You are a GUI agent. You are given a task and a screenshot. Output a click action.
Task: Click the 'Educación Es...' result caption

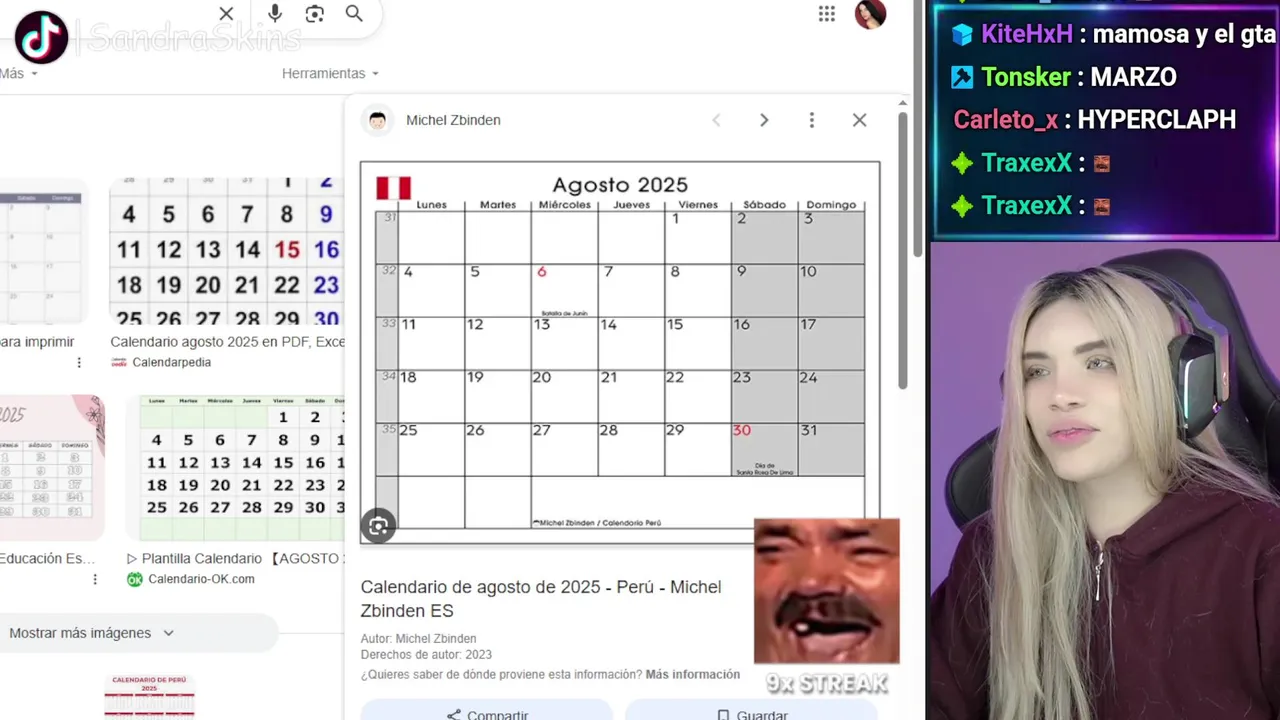click(x=47, y=559)
